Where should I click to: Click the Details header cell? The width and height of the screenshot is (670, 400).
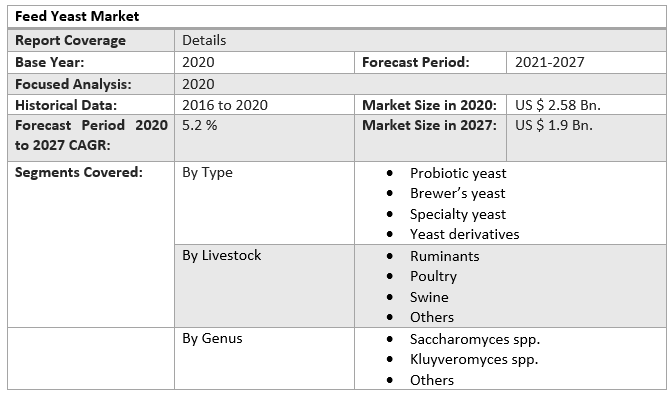[204, 41]
